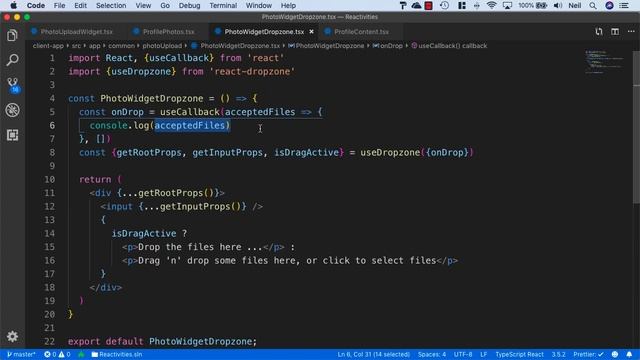The width and height of the screenshot is (640, 360).
Task: Click the photoUpload breadcrumb segment
Action: (x=162, y=46)
